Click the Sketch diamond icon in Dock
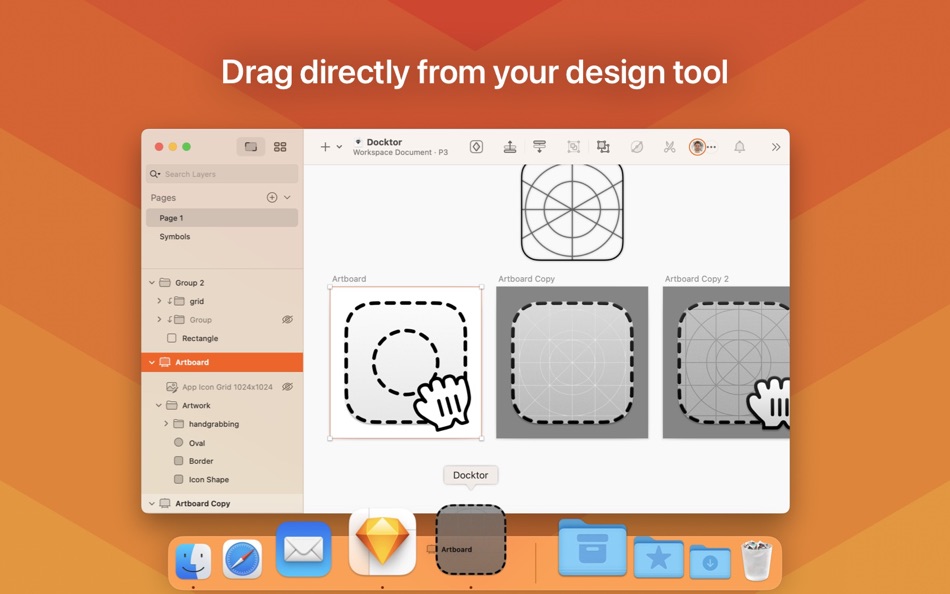Viewport: 950px width, 594px height. [382, 541]
